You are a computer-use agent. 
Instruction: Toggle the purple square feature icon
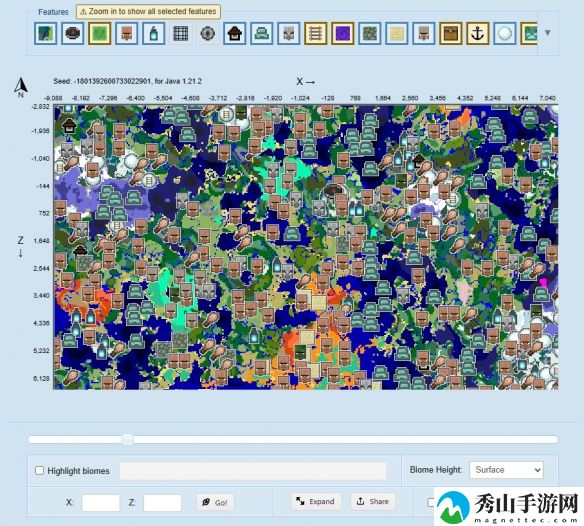tap(343, 34)
